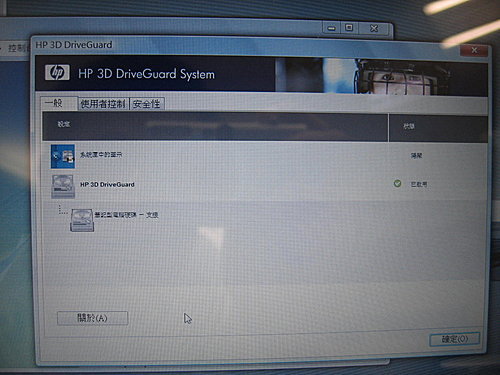Click the HP logo in the banner
The width and height of the screenshot is (500, 375).
pyautogui.click(x=57, y=72)
